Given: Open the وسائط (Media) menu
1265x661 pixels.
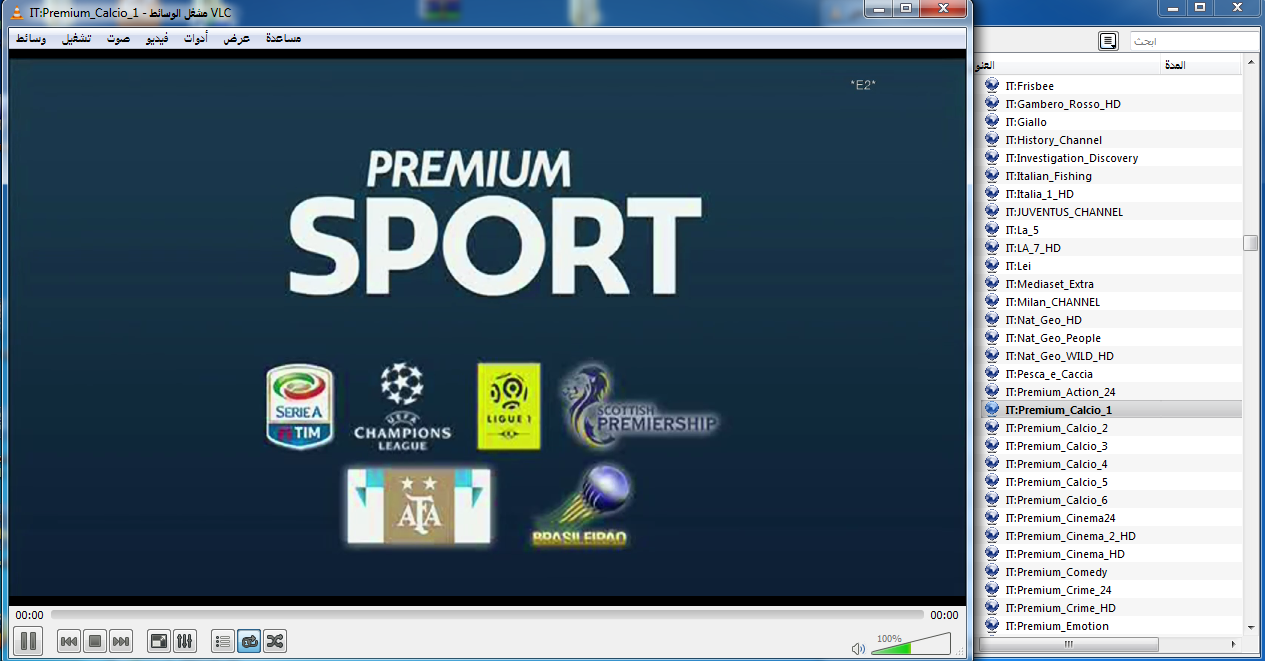Looking at the screenshot, I should click(30, 38).
